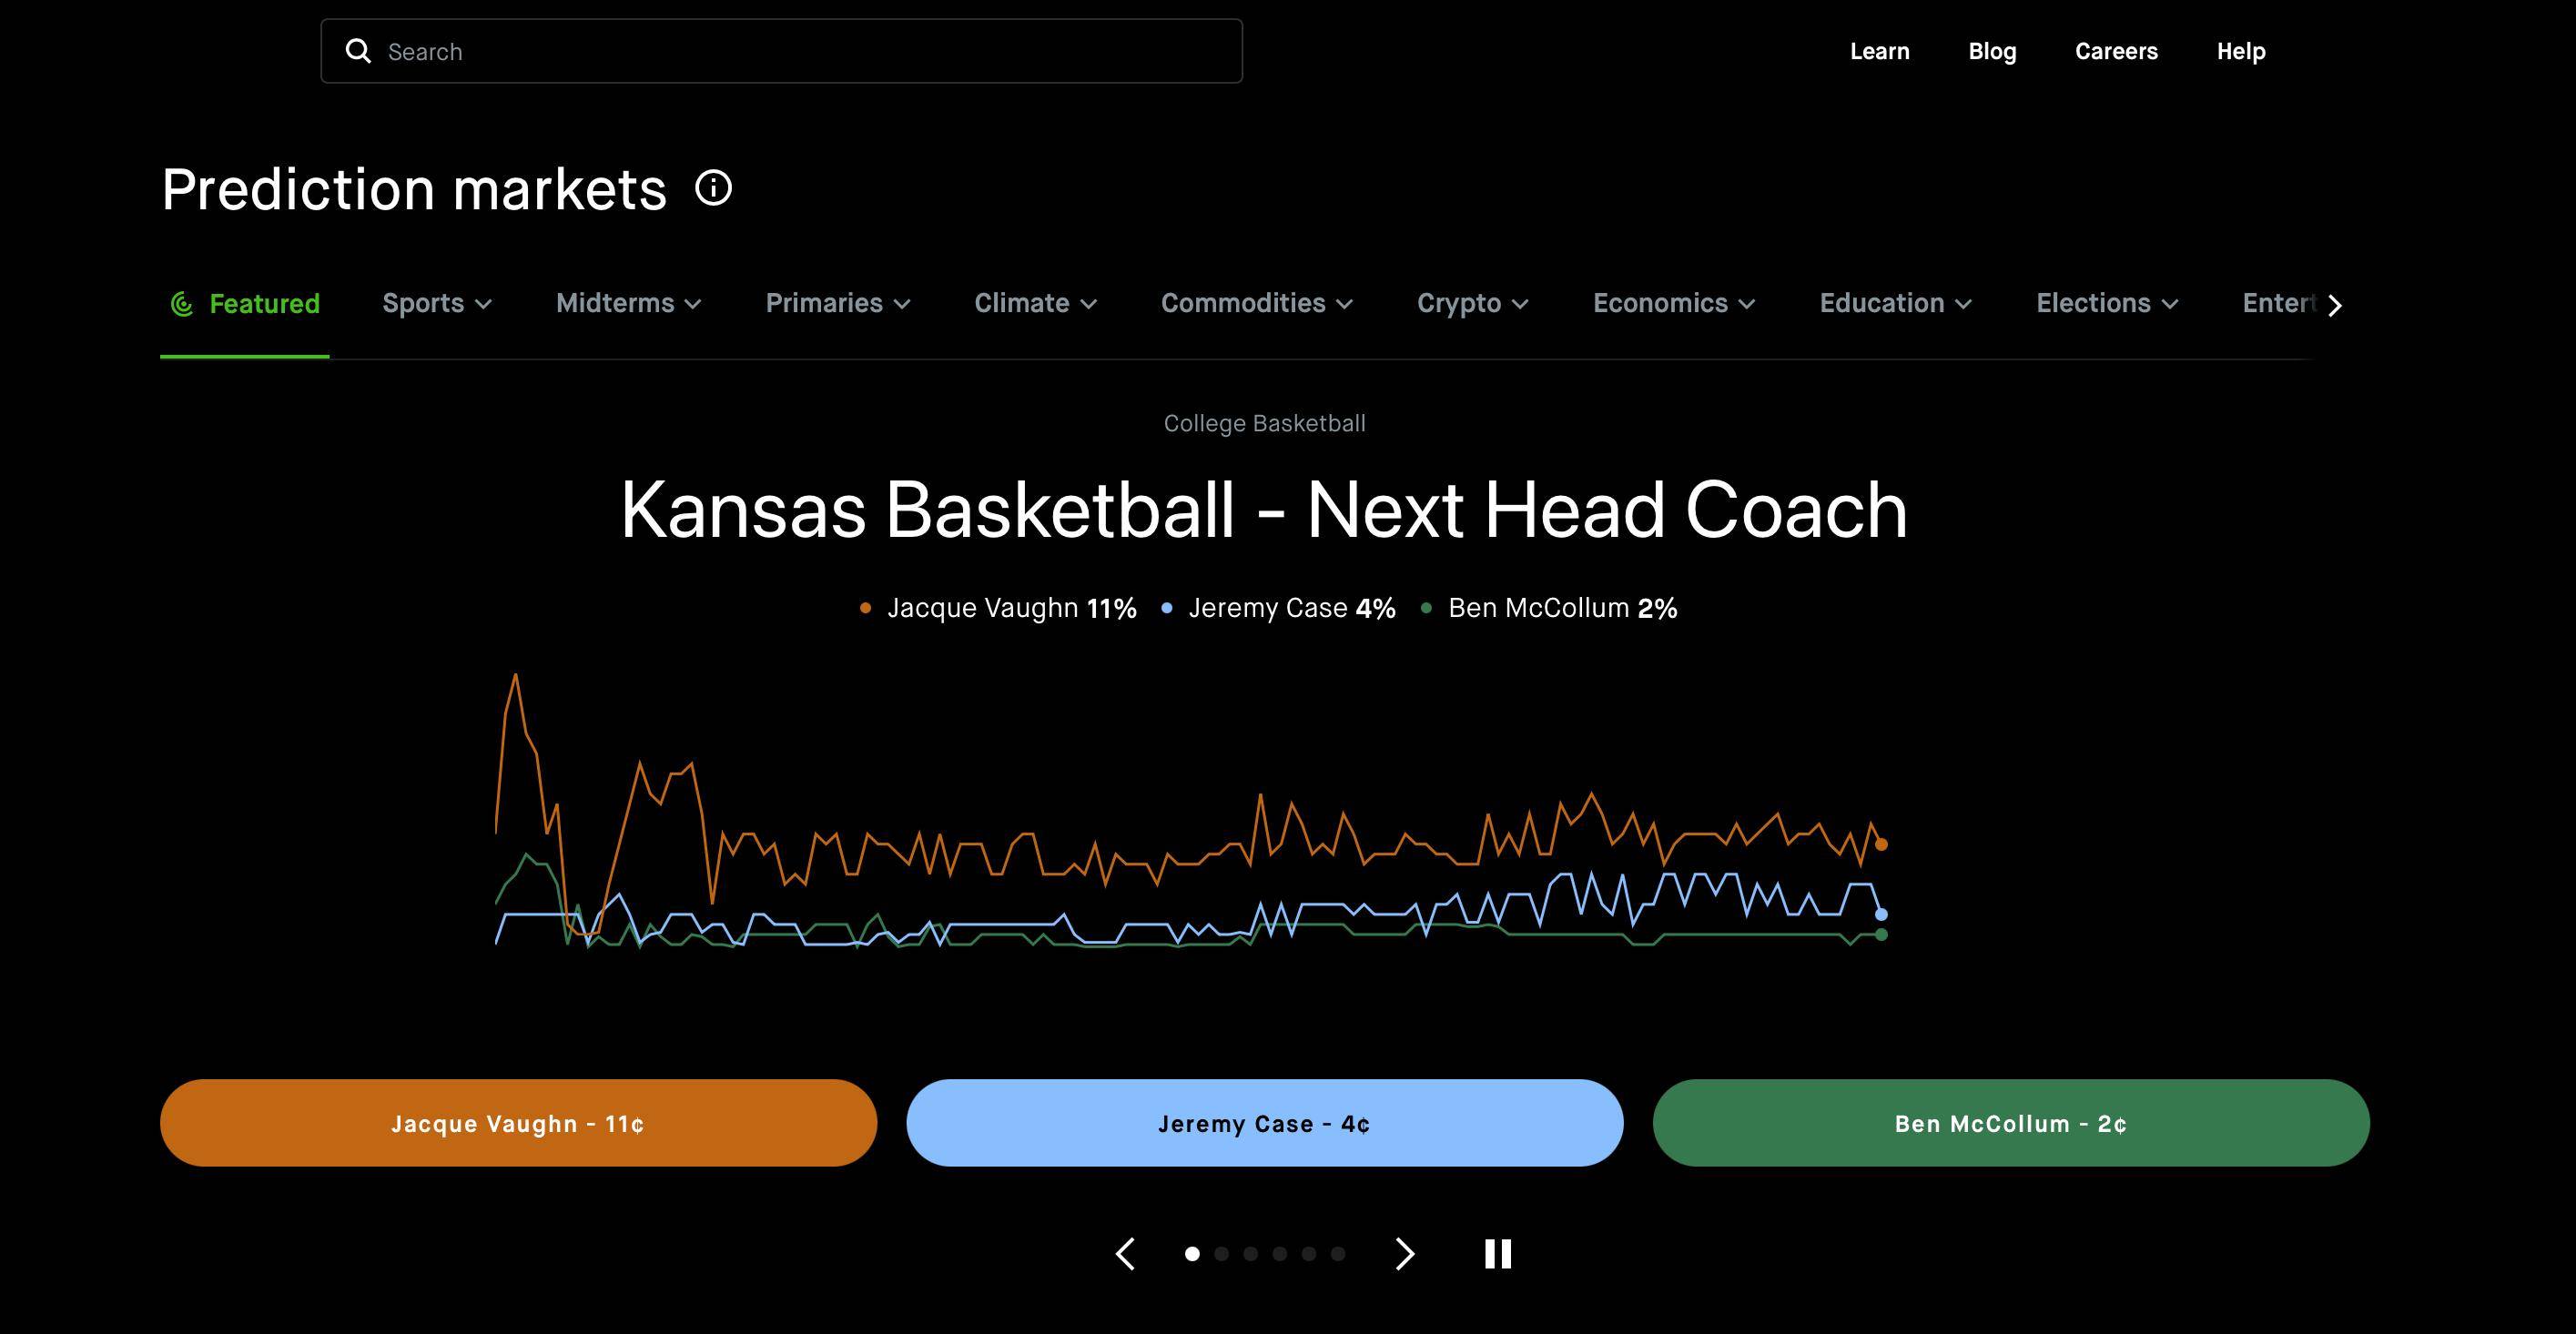Click Ben McCollum 2% legend entry
Viewport: 2576px width, 1334px height.
(x=1549, y=608)
